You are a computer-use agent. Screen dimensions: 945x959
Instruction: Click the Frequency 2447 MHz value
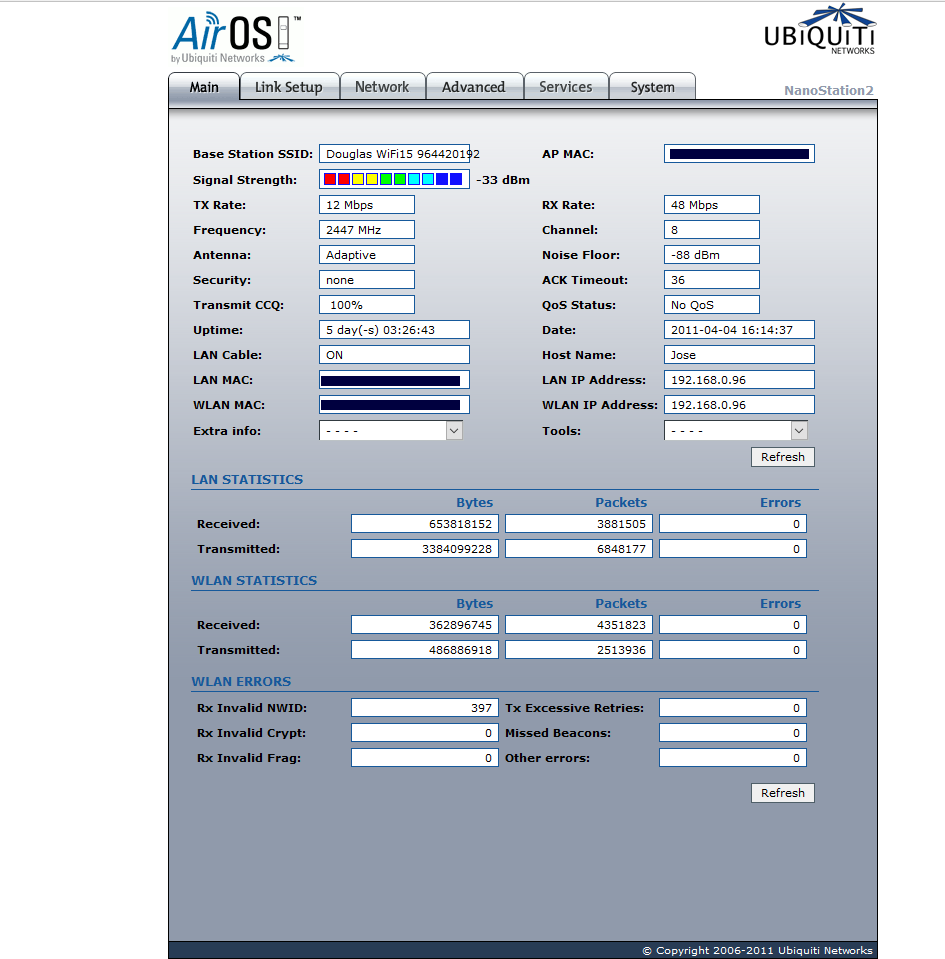pos(366,230)
